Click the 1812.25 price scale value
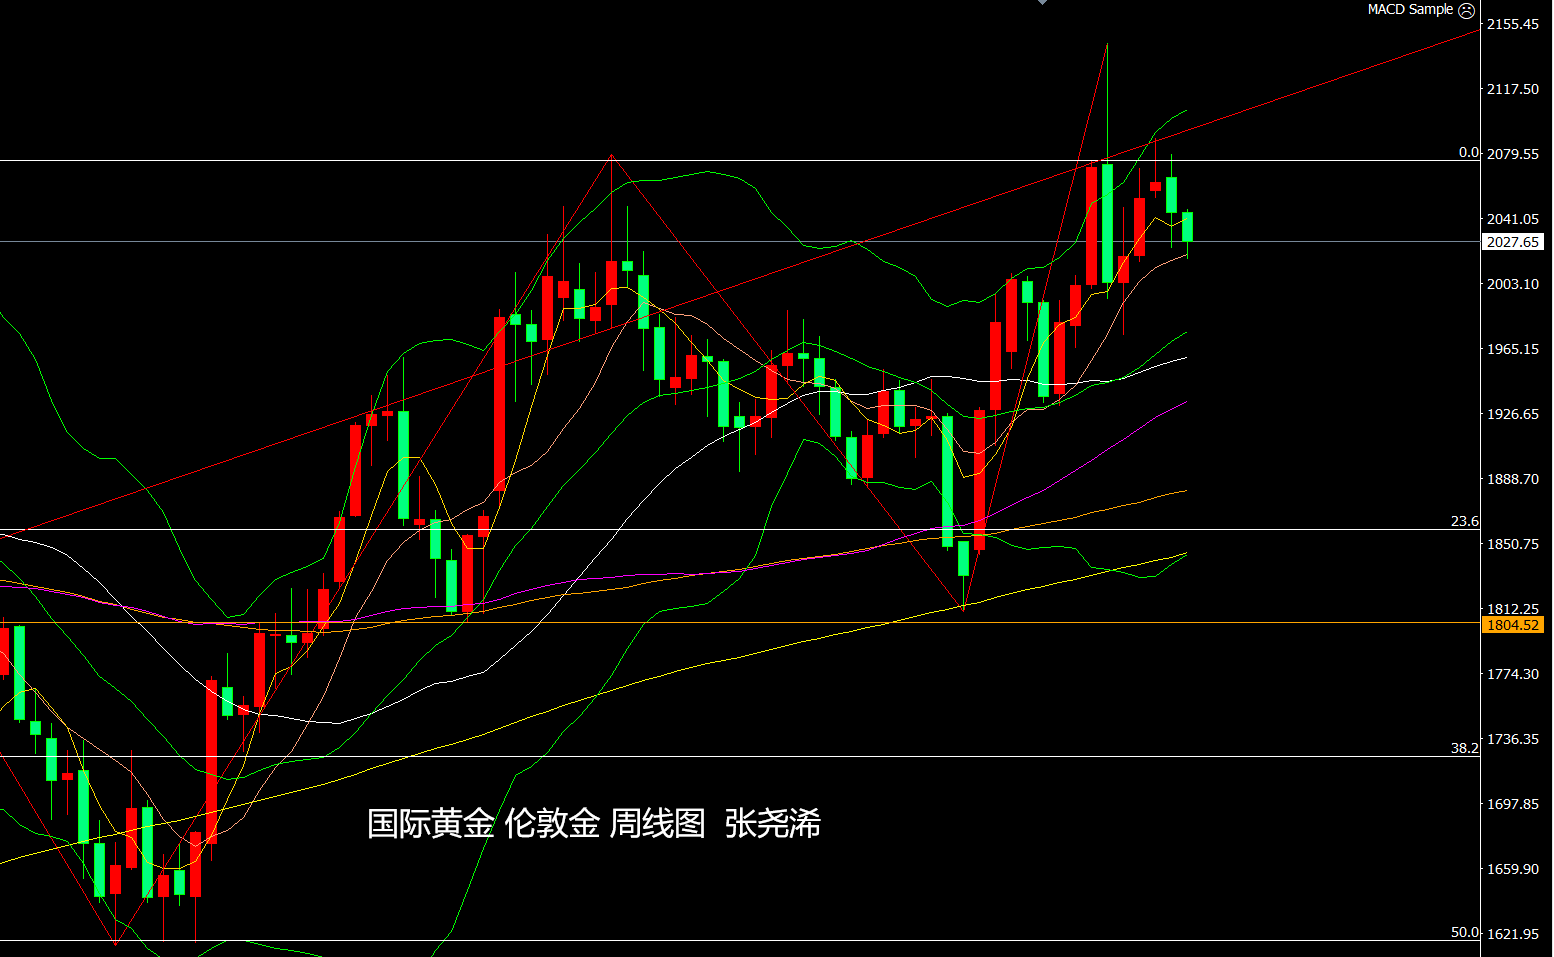Image resolution: width=1554 pixels, height=957 pixels. tap(1513, 609)
